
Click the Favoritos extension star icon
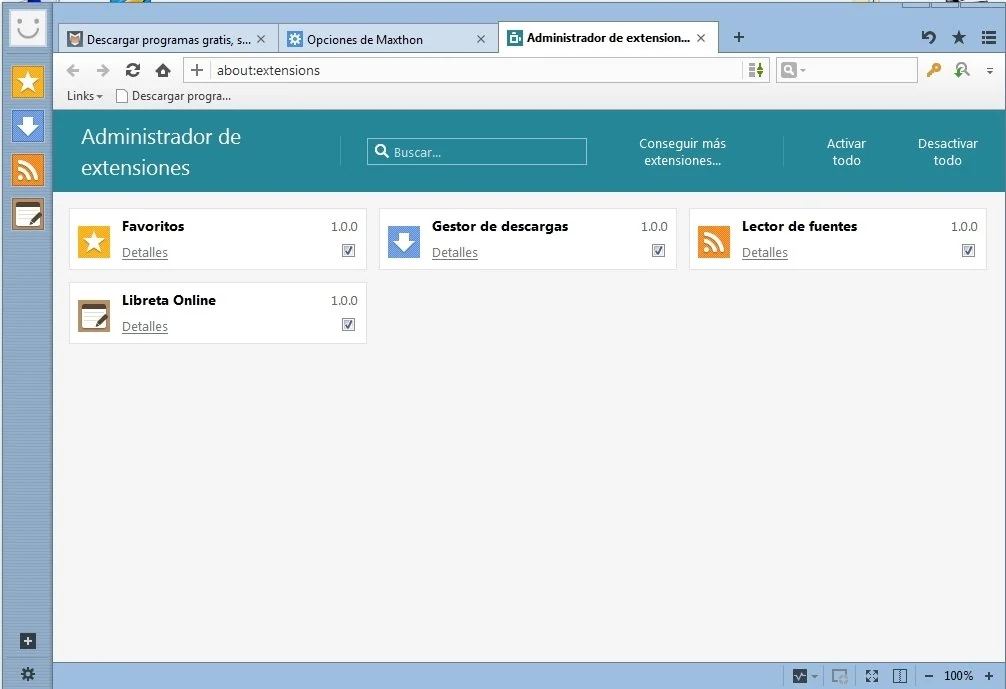pos(94,242)
